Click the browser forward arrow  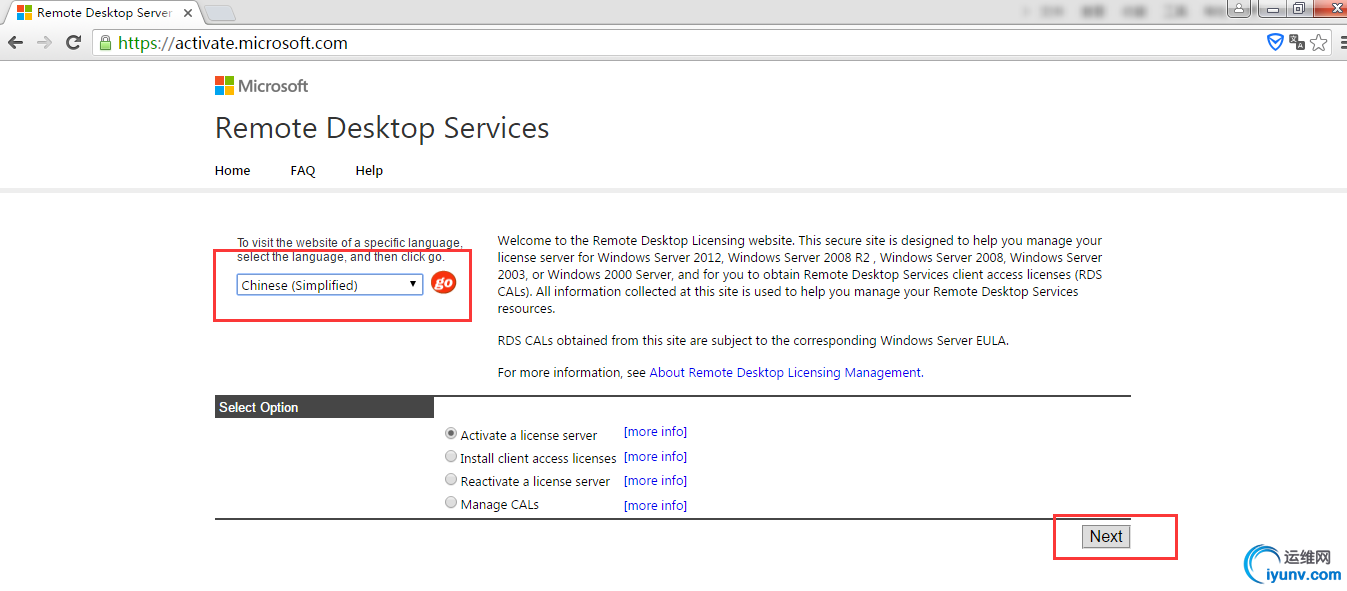click(x=44, y=43)
